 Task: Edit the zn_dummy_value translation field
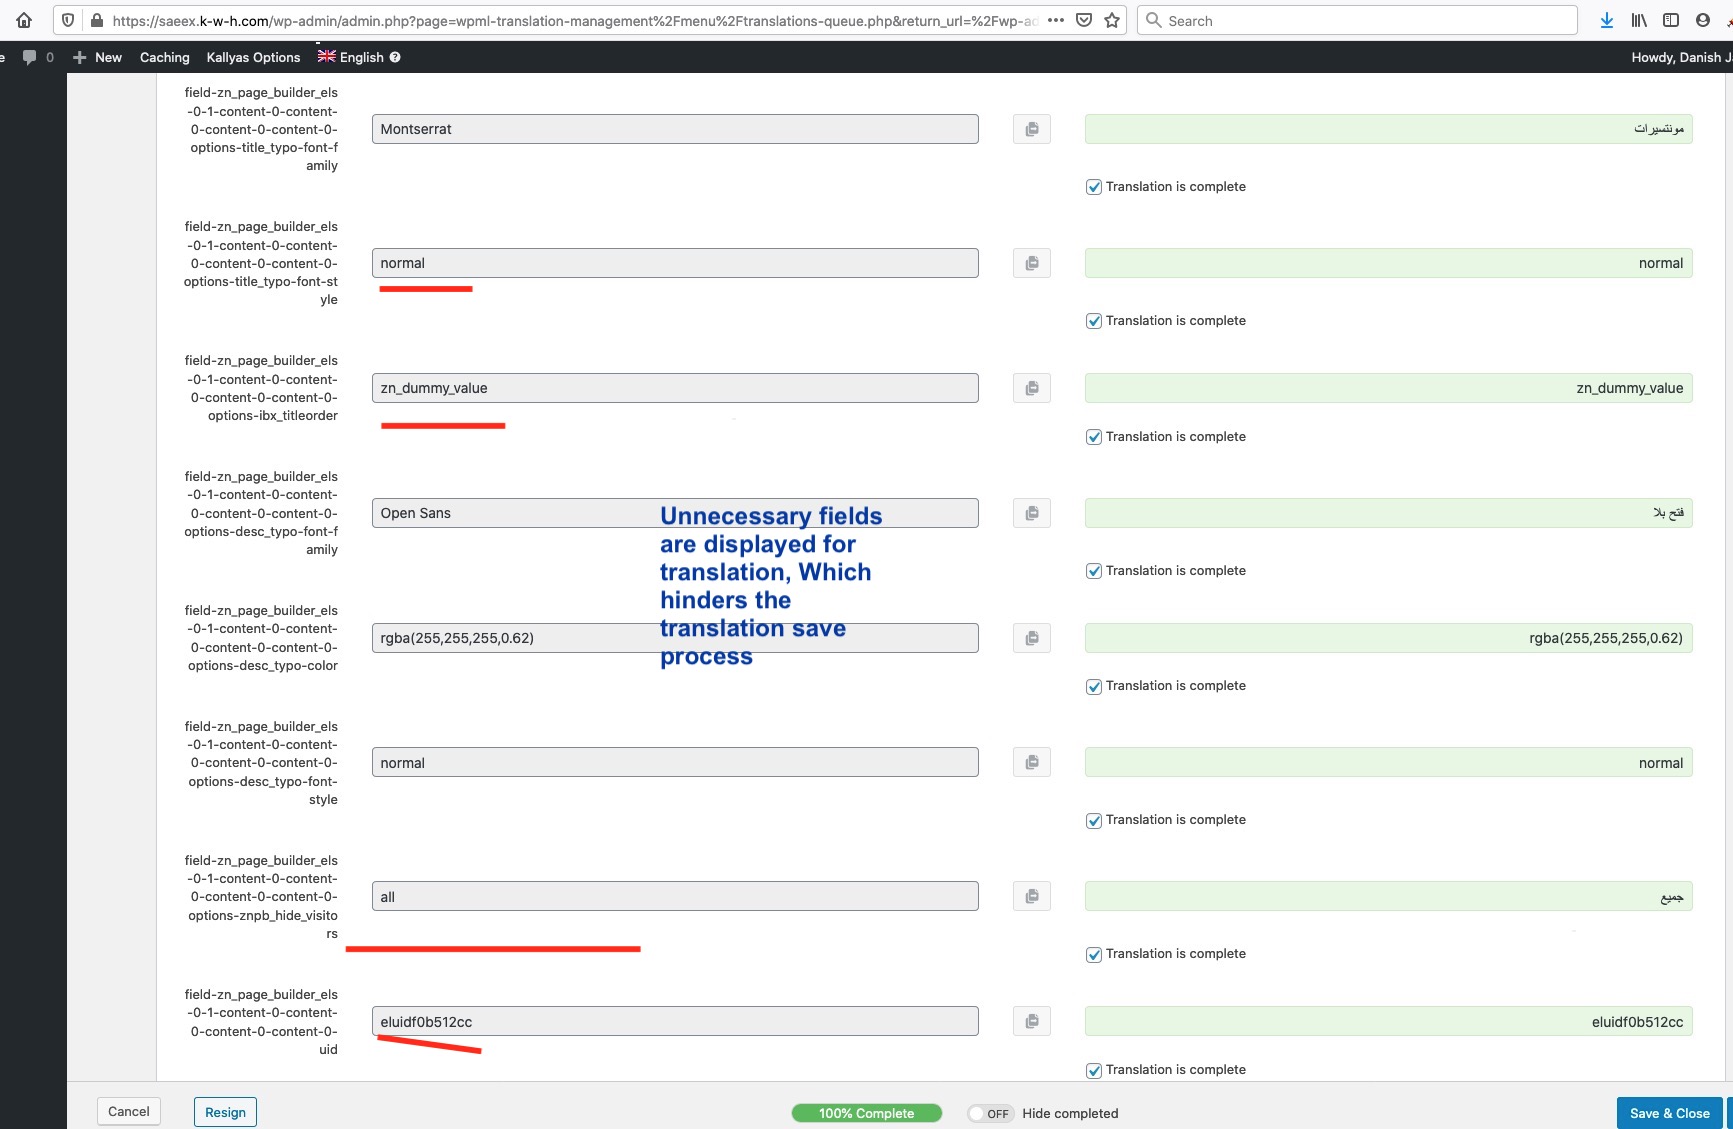point(1388,388)
